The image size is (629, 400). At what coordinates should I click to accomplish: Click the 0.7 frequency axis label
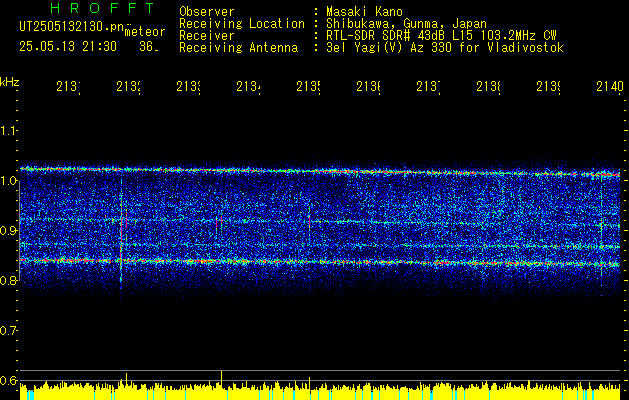[9, 330]
